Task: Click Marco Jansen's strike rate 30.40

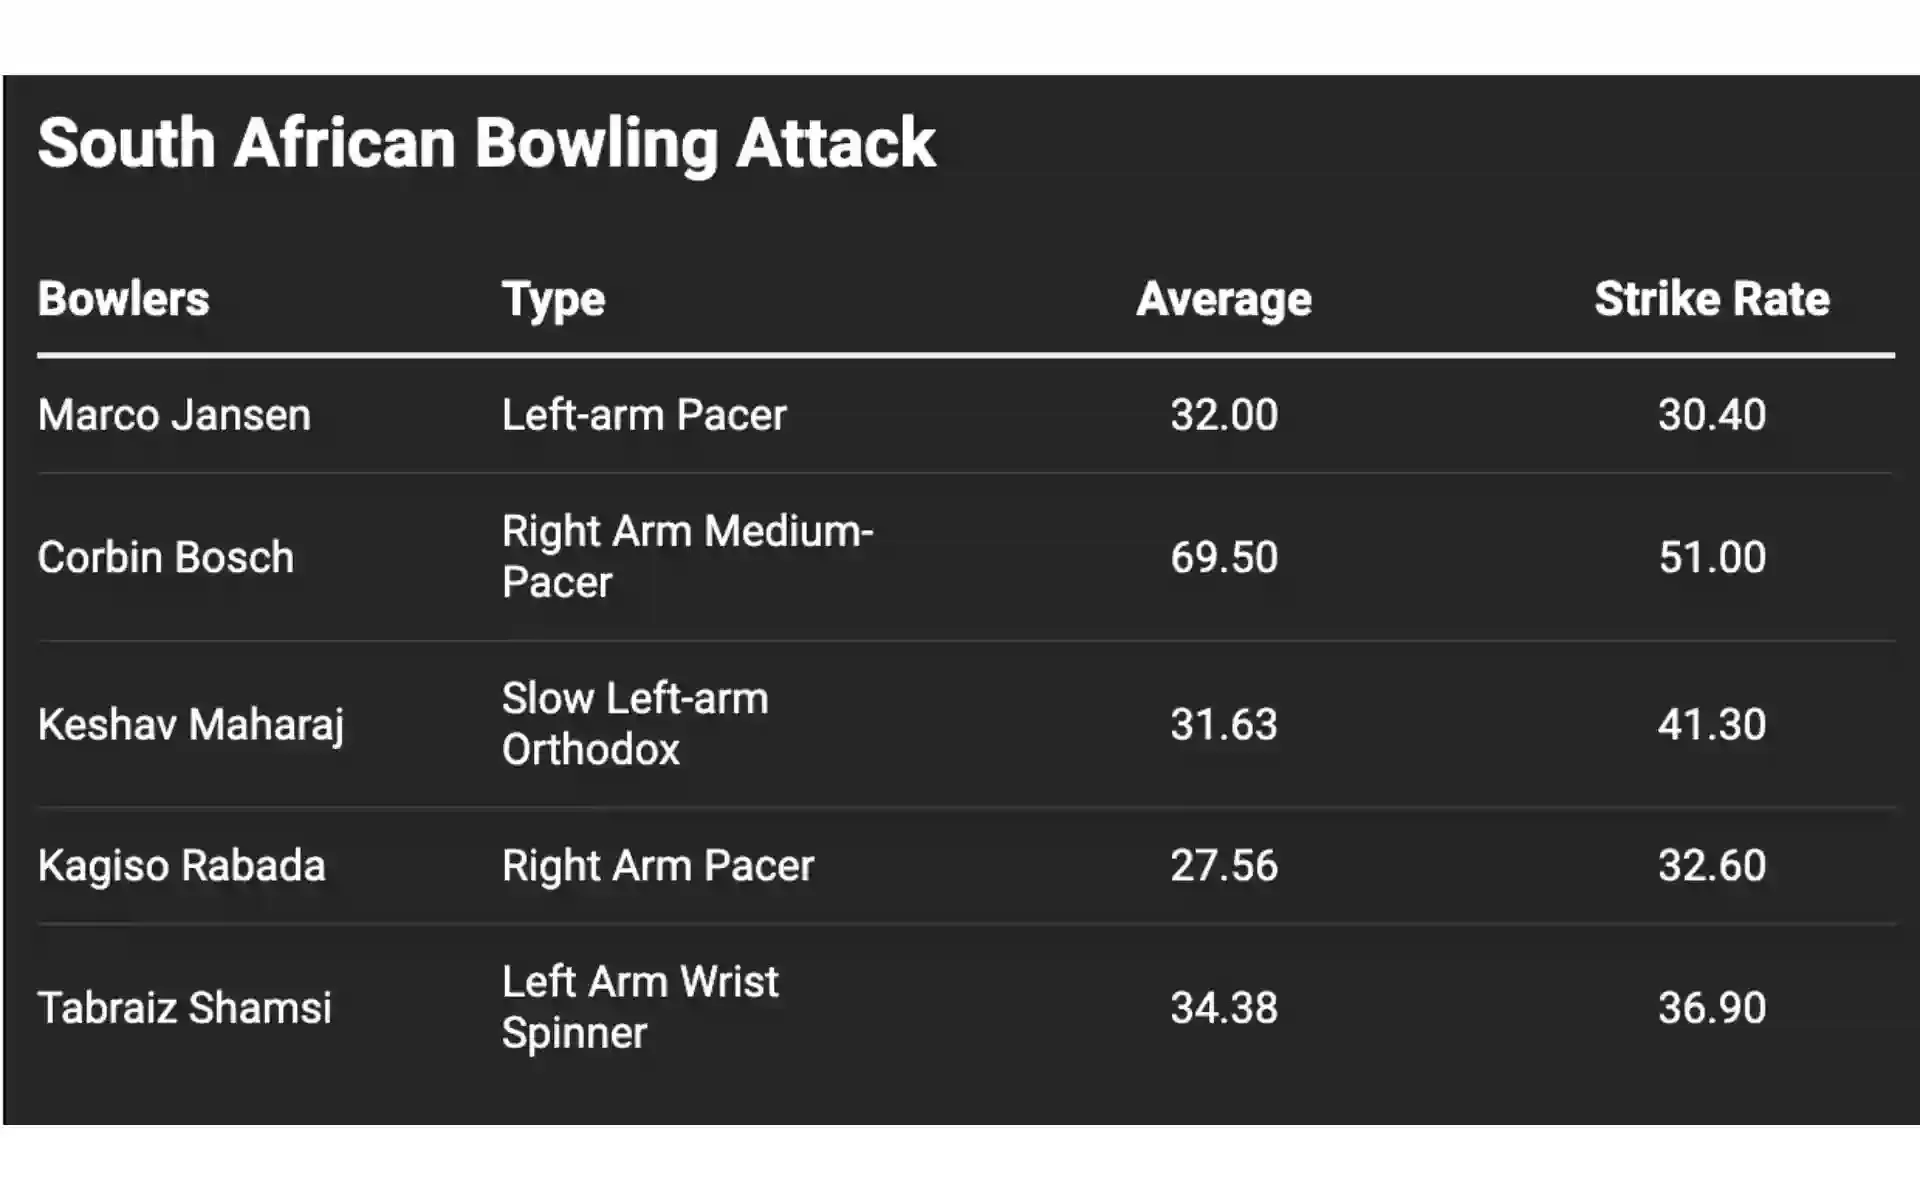Action: [x=1711, y=415]
